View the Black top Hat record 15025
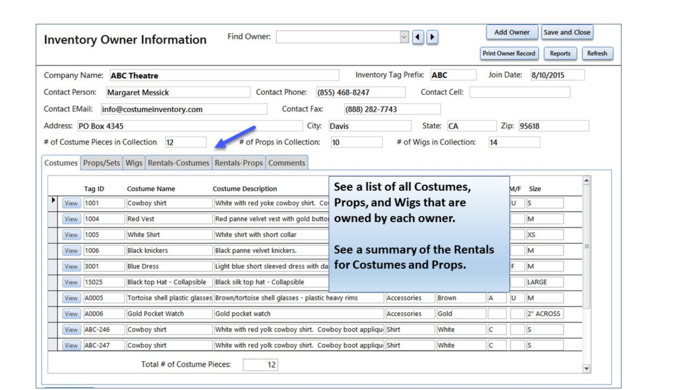The height and width of the screenshot is (390, 693). coord(71,282)
